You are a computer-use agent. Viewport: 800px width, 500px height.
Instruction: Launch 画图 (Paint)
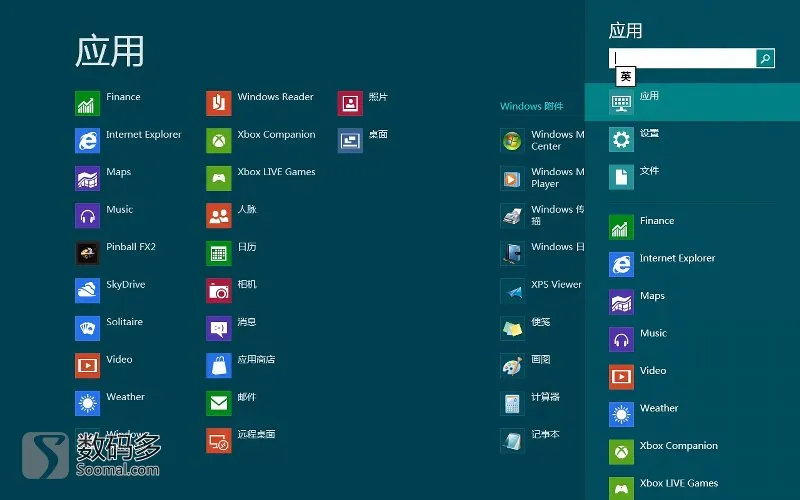526,365
